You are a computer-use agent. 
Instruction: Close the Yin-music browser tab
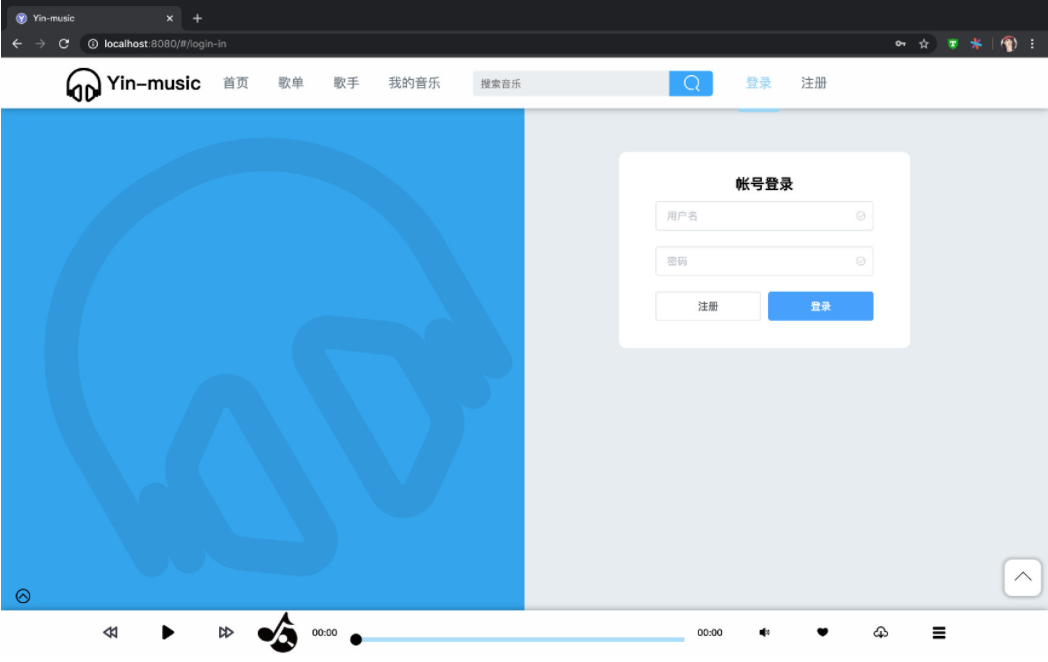point(170,18)
